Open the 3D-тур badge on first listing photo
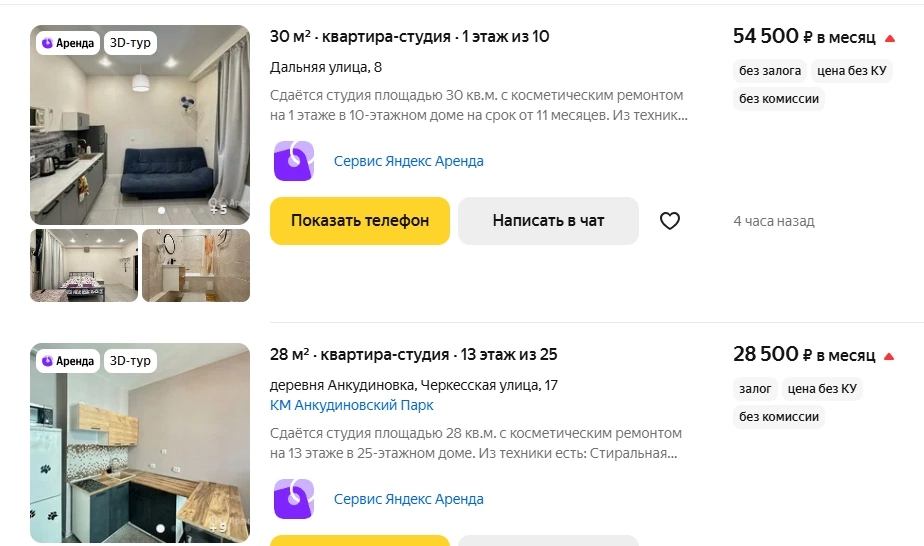 click(130, 43)
